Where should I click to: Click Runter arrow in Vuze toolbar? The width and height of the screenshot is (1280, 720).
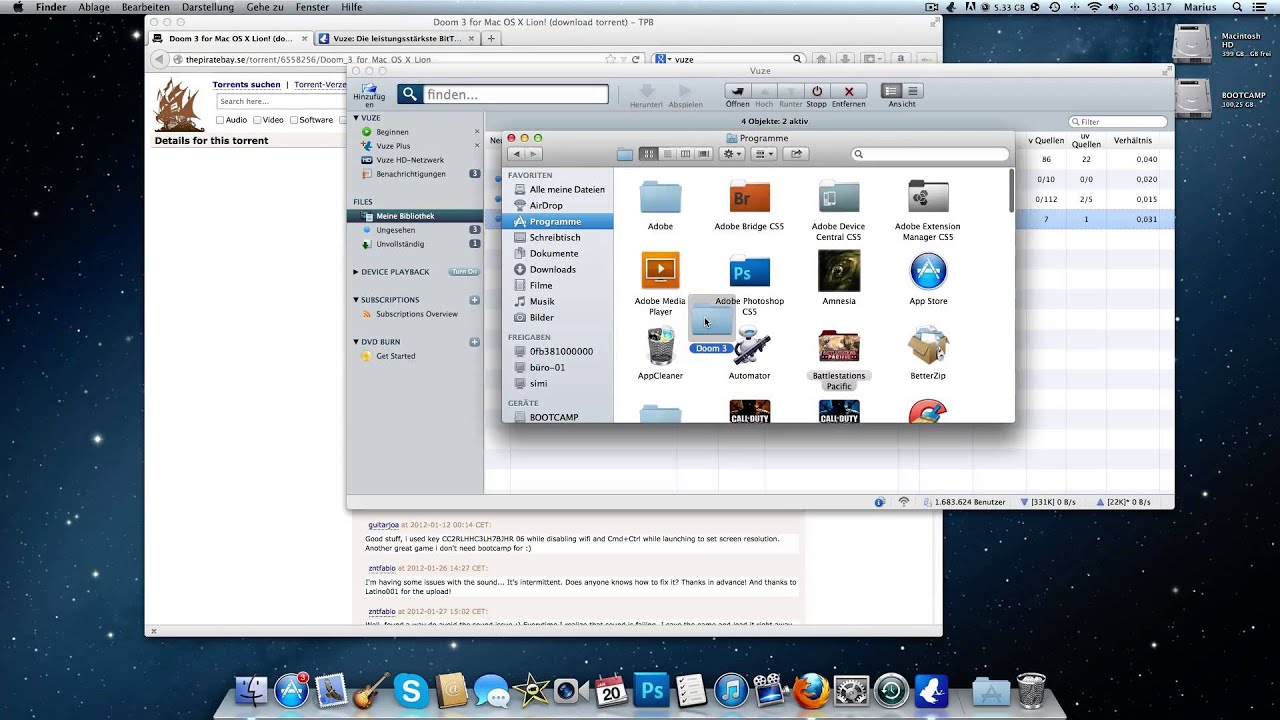coord(791,91)
